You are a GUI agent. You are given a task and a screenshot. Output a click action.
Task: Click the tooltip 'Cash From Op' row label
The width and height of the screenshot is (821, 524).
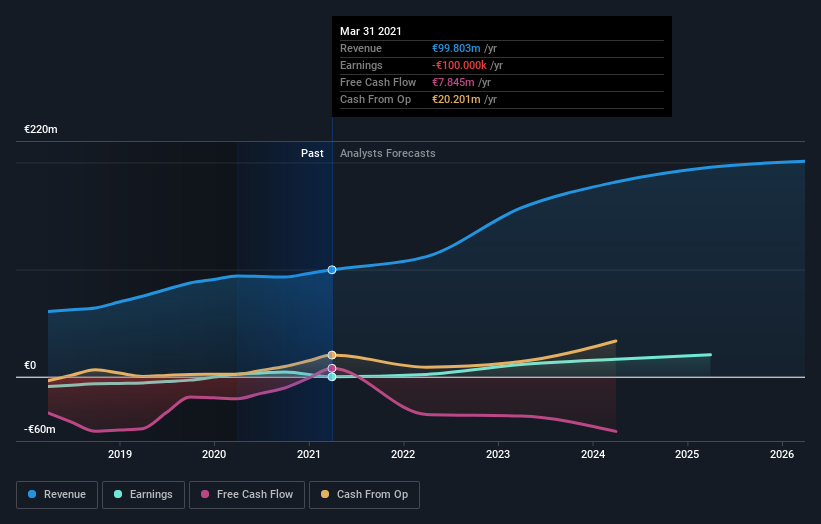(375, 99)
